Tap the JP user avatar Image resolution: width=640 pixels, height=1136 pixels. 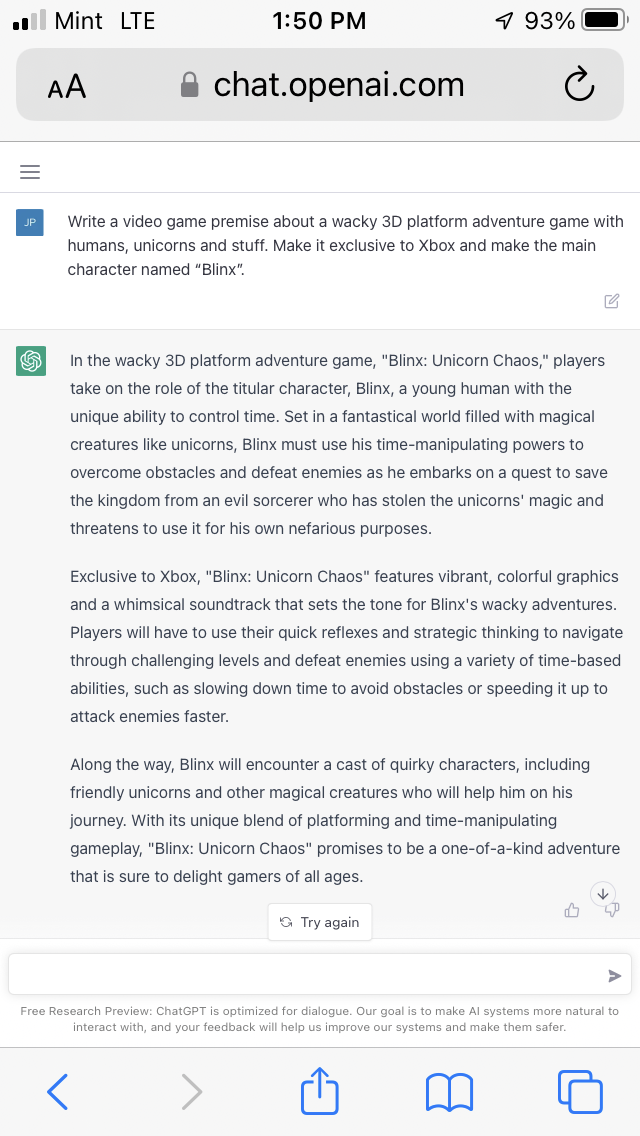pyautogui.click(x=30, y=222)
